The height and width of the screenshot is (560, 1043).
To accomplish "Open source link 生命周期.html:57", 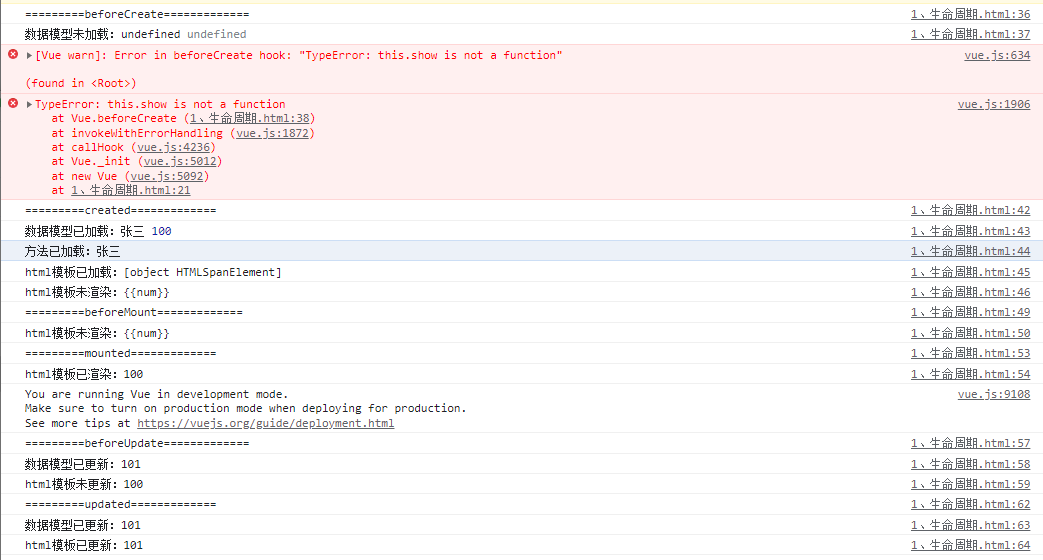I will (970, 444).
